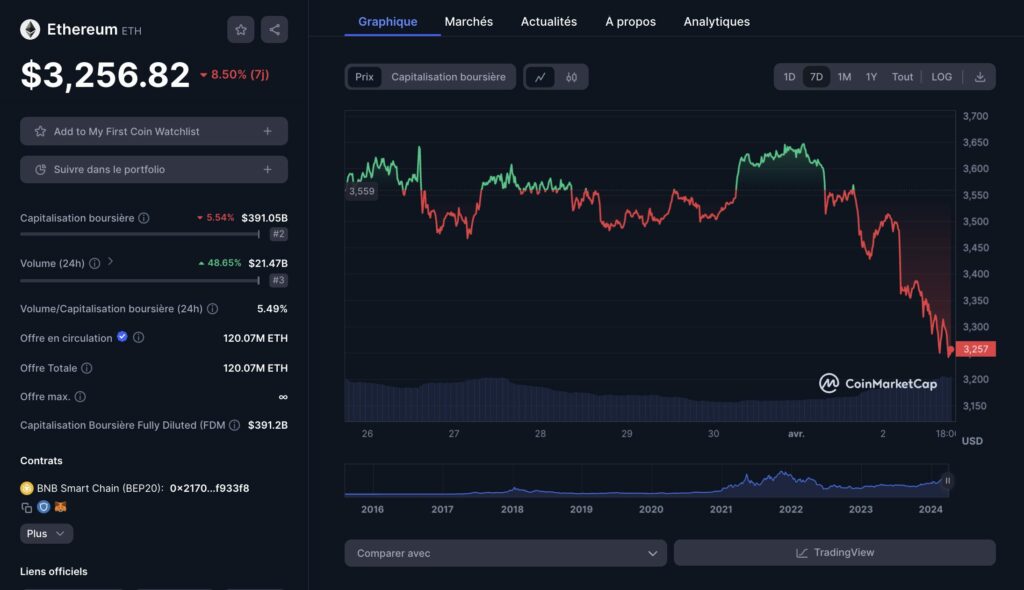The width and height of the screenshot is (1024, 590).
Task: Click the MetaMask fox icon
Action: [60, 507]
